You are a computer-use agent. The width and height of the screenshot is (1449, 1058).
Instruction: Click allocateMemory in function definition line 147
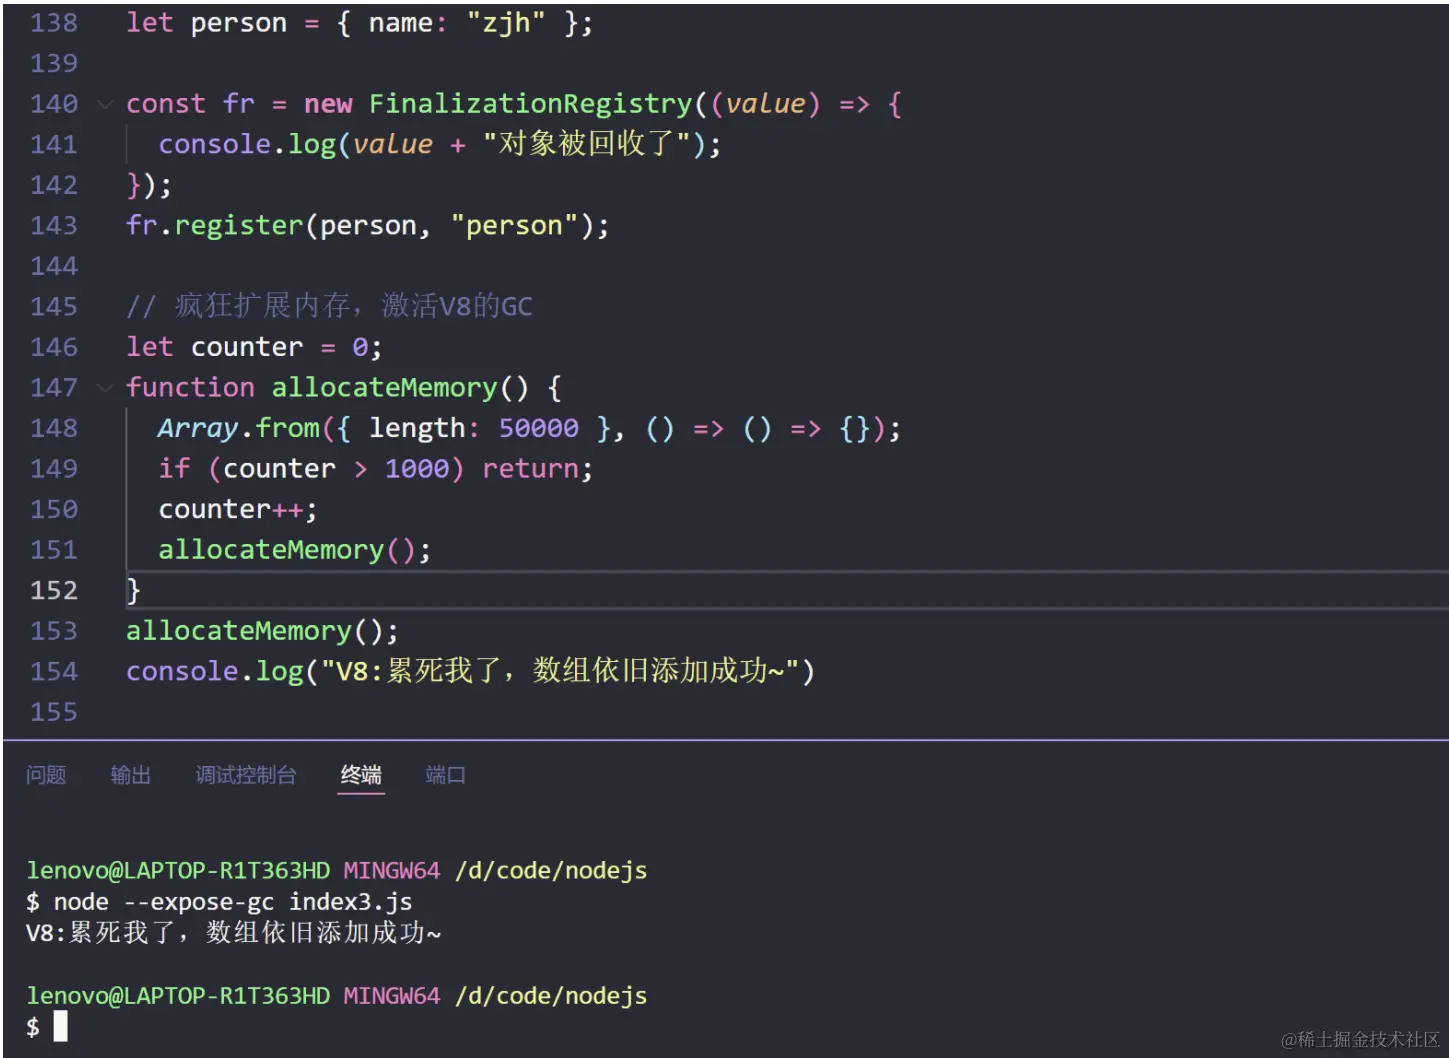point(385,388)
